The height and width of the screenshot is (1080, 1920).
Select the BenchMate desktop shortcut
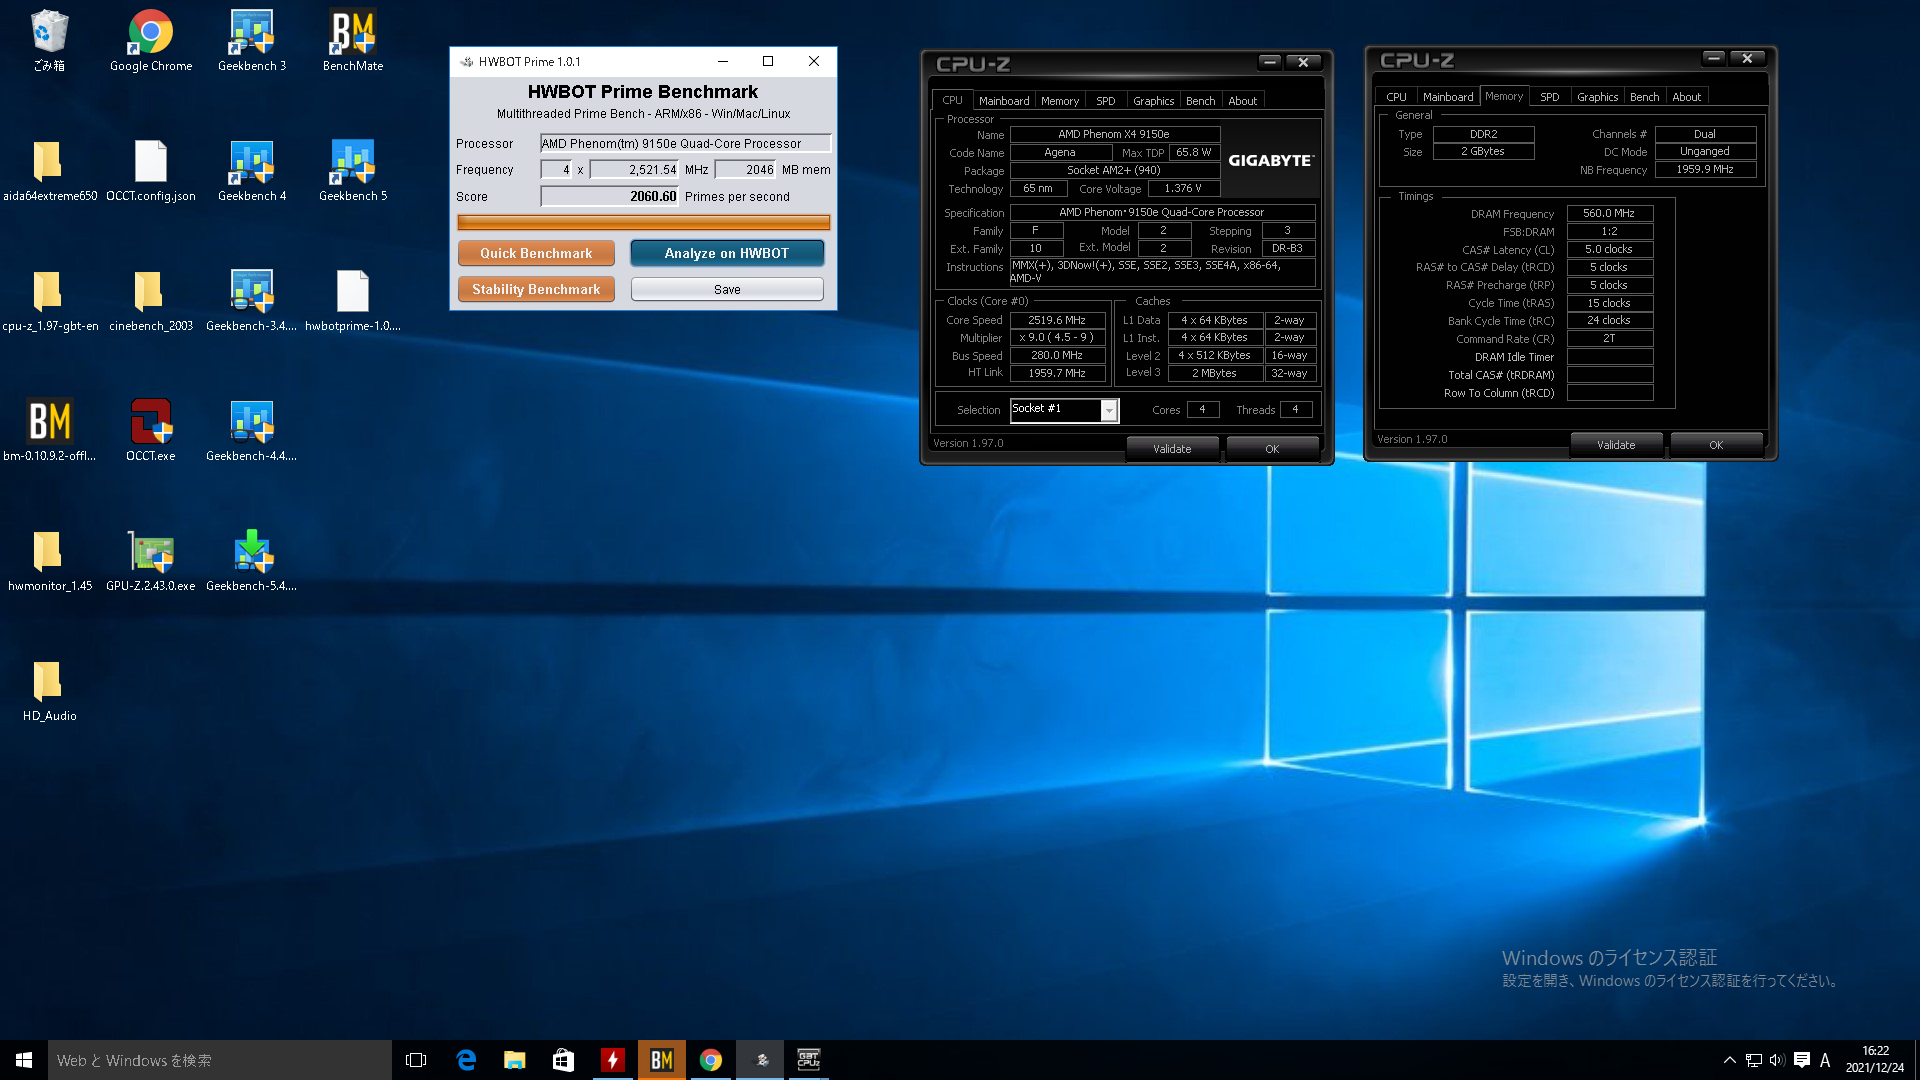(x=353, y=41)
